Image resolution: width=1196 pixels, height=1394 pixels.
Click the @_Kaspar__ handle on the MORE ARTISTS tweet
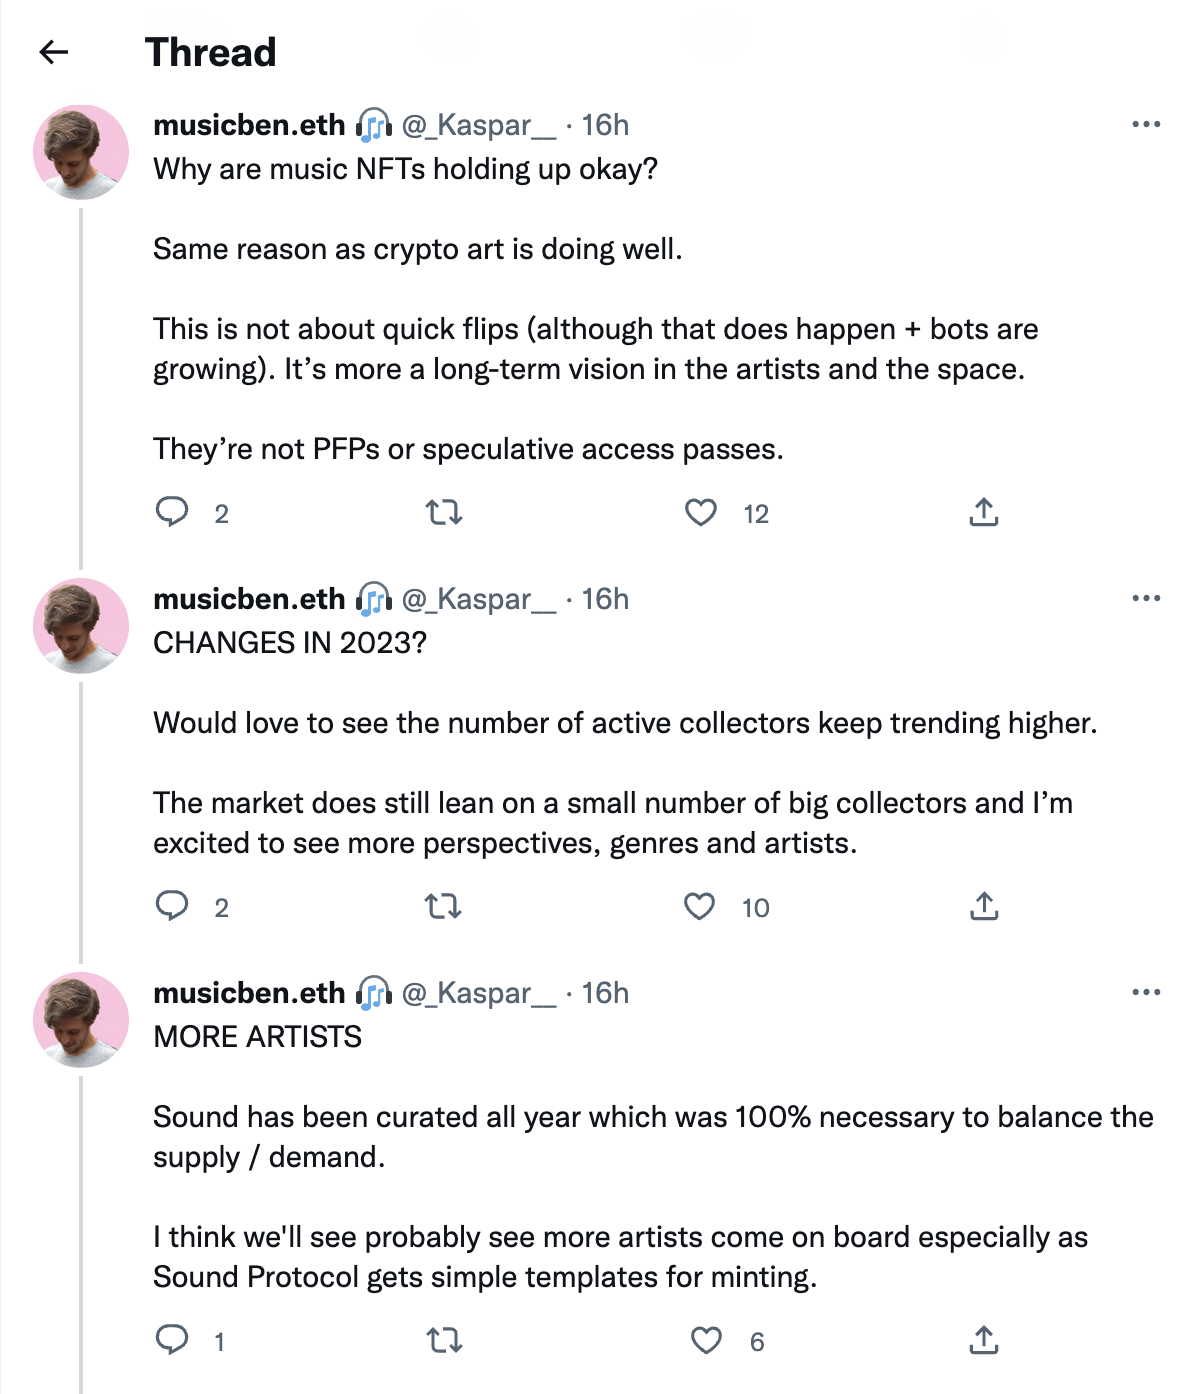coord(478,993)
